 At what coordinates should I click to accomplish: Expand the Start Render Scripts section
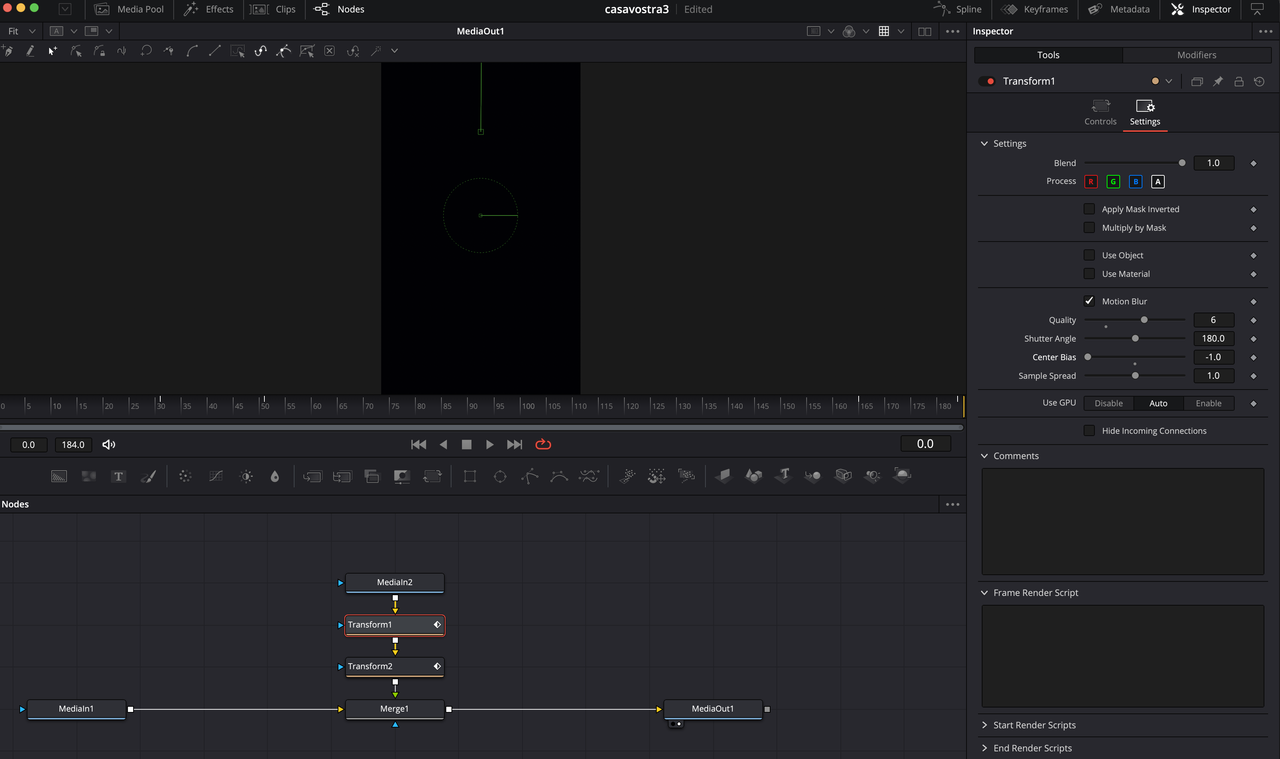coord(1033,725)
